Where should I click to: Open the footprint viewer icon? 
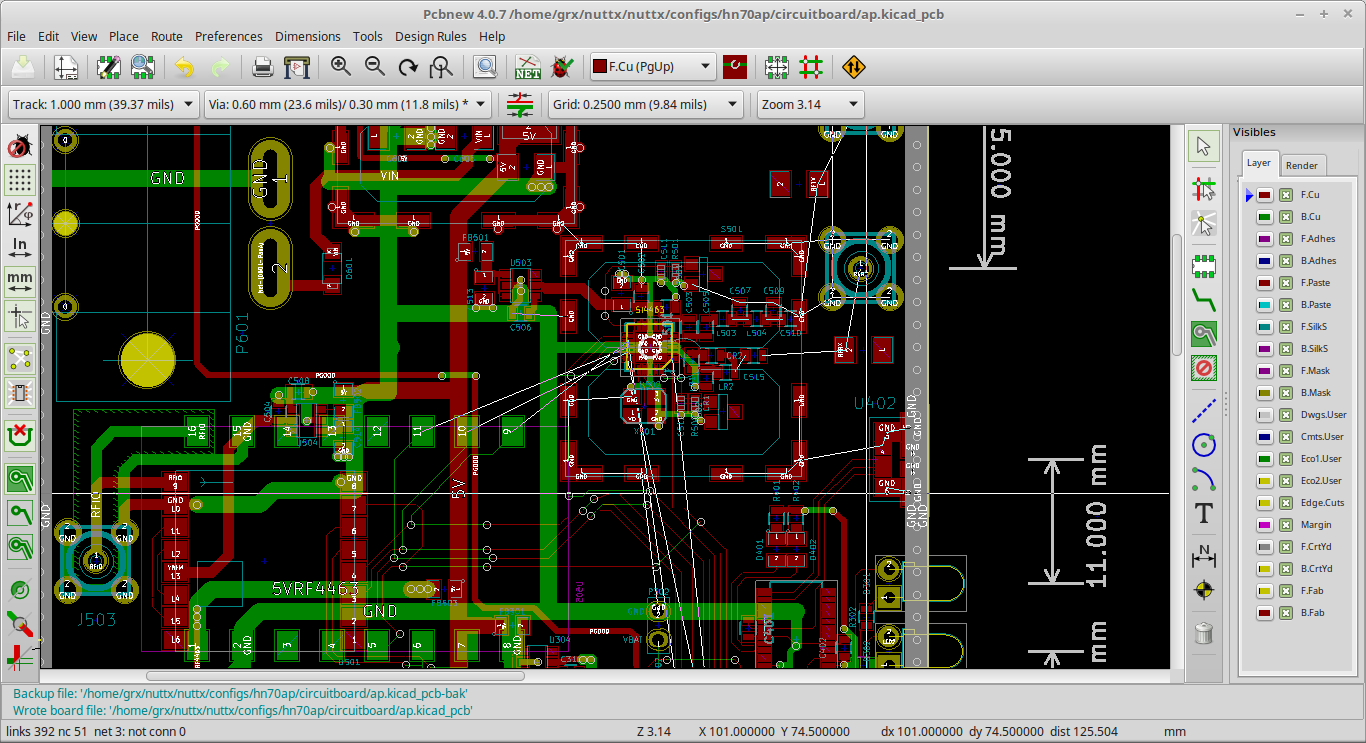pos(143,67)
